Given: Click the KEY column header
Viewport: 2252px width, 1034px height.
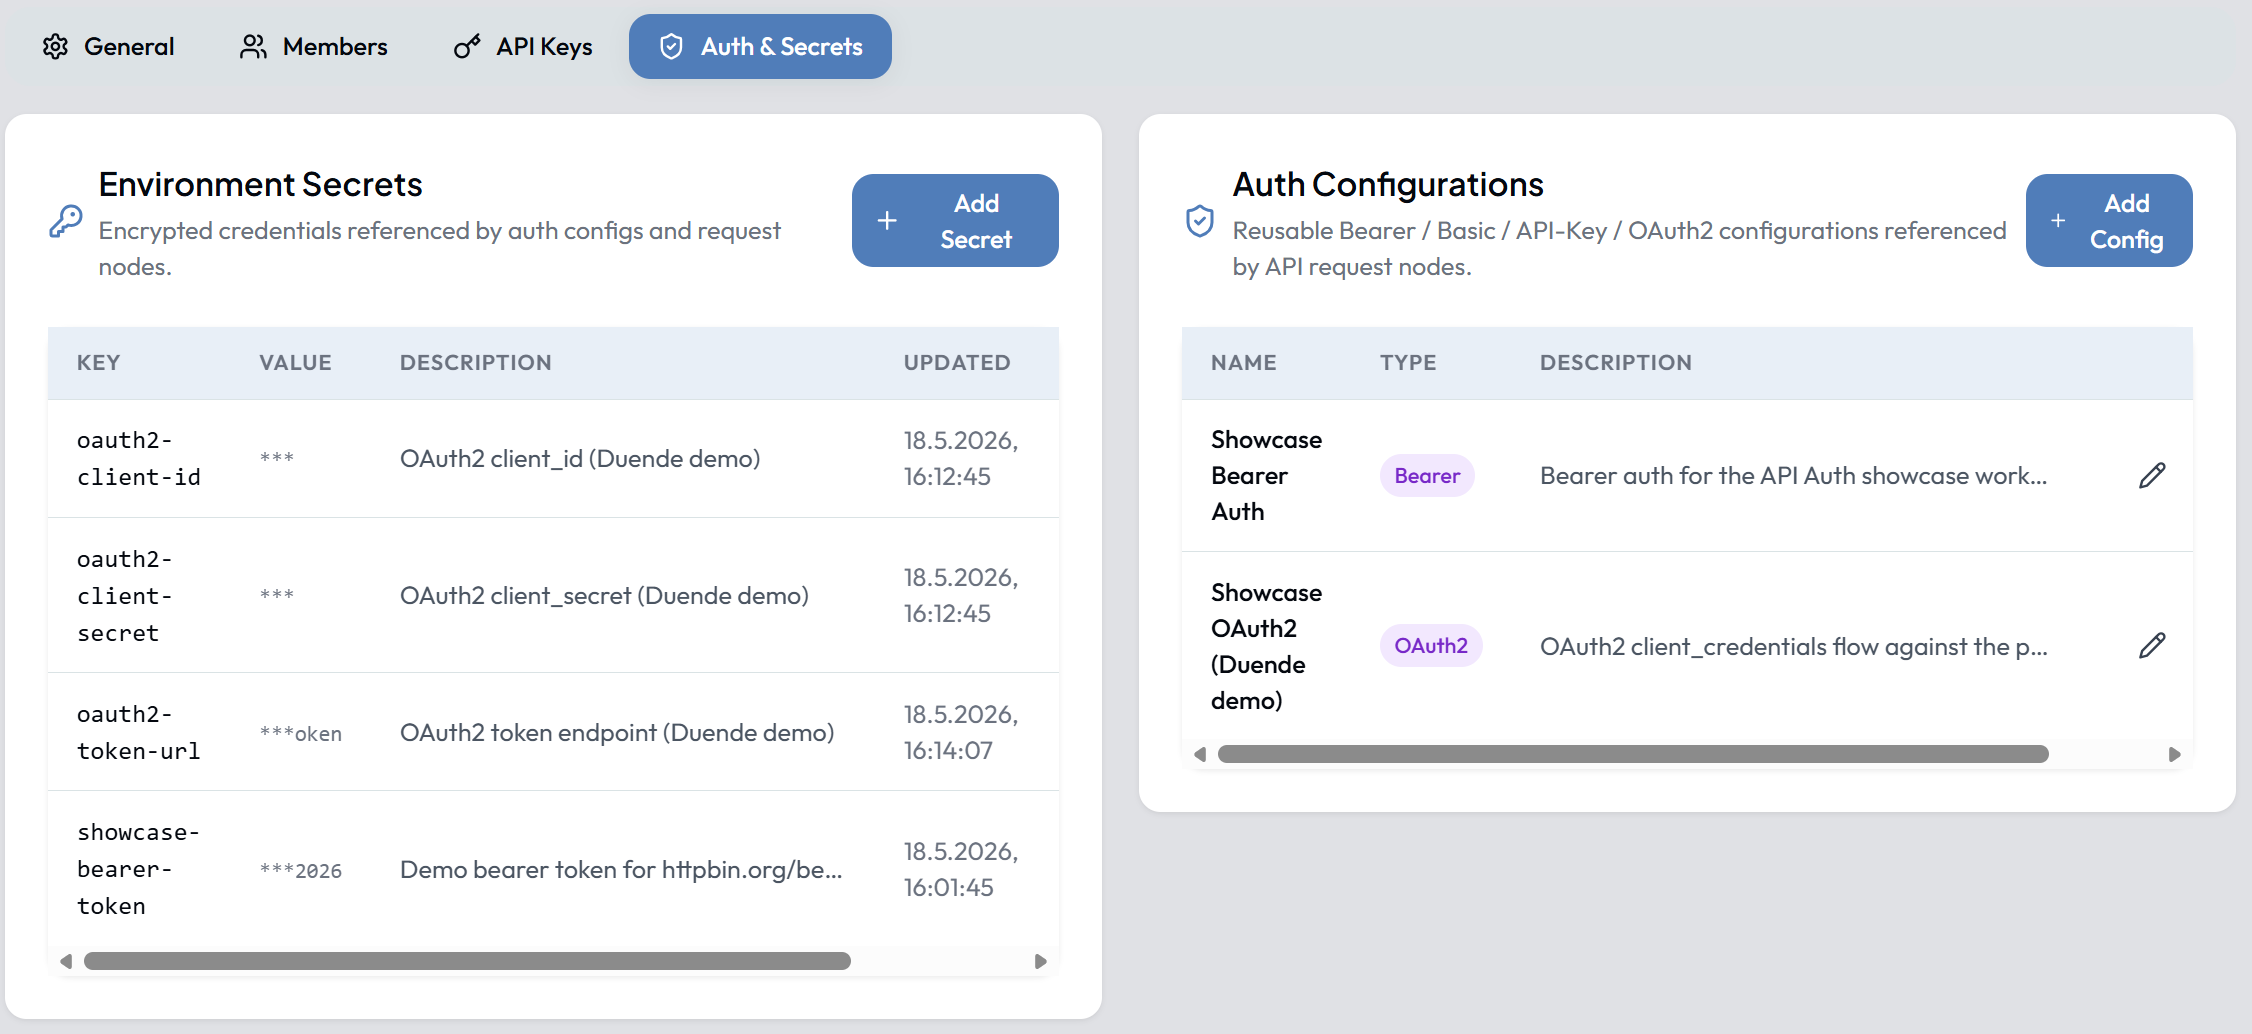Looking at the screenshot, I should pyautogui.click(x=98, y=363).
